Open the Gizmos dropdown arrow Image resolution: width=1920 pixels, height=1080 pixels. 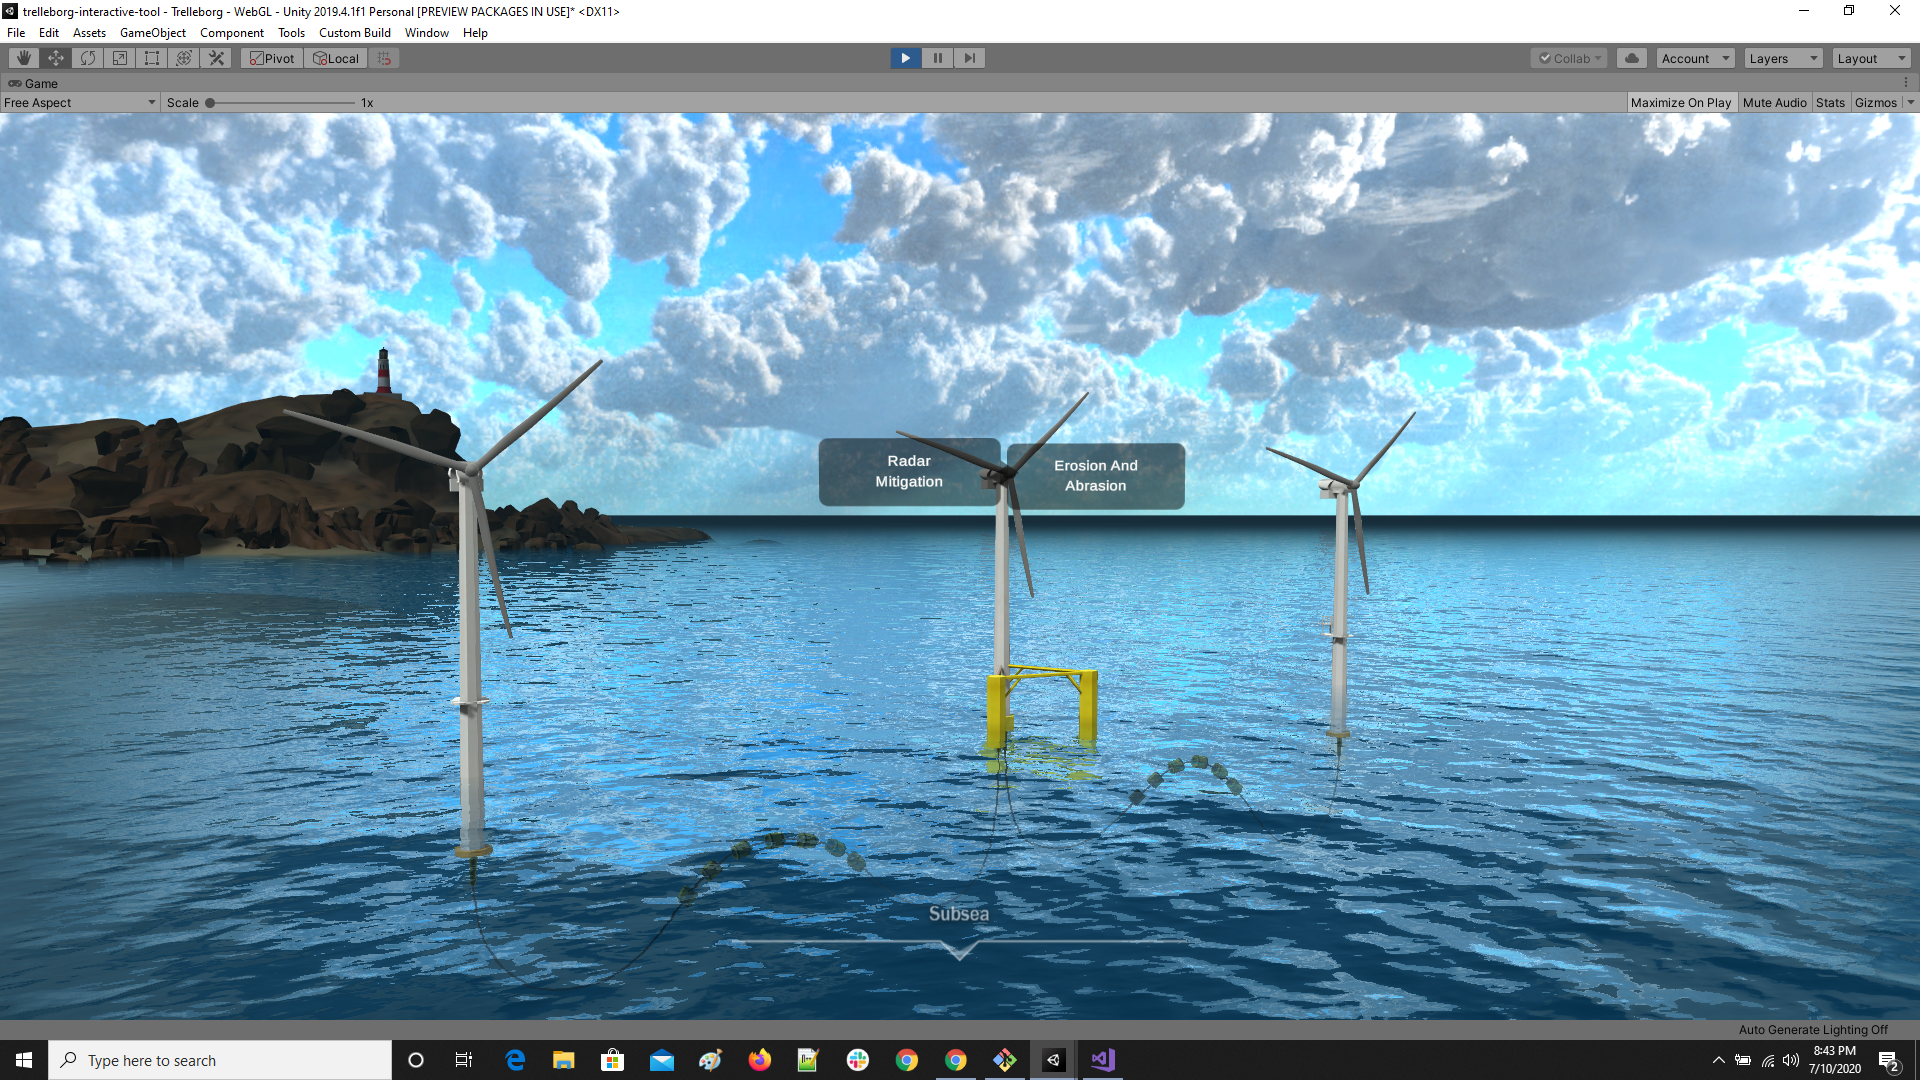(x=1910, y=102)
